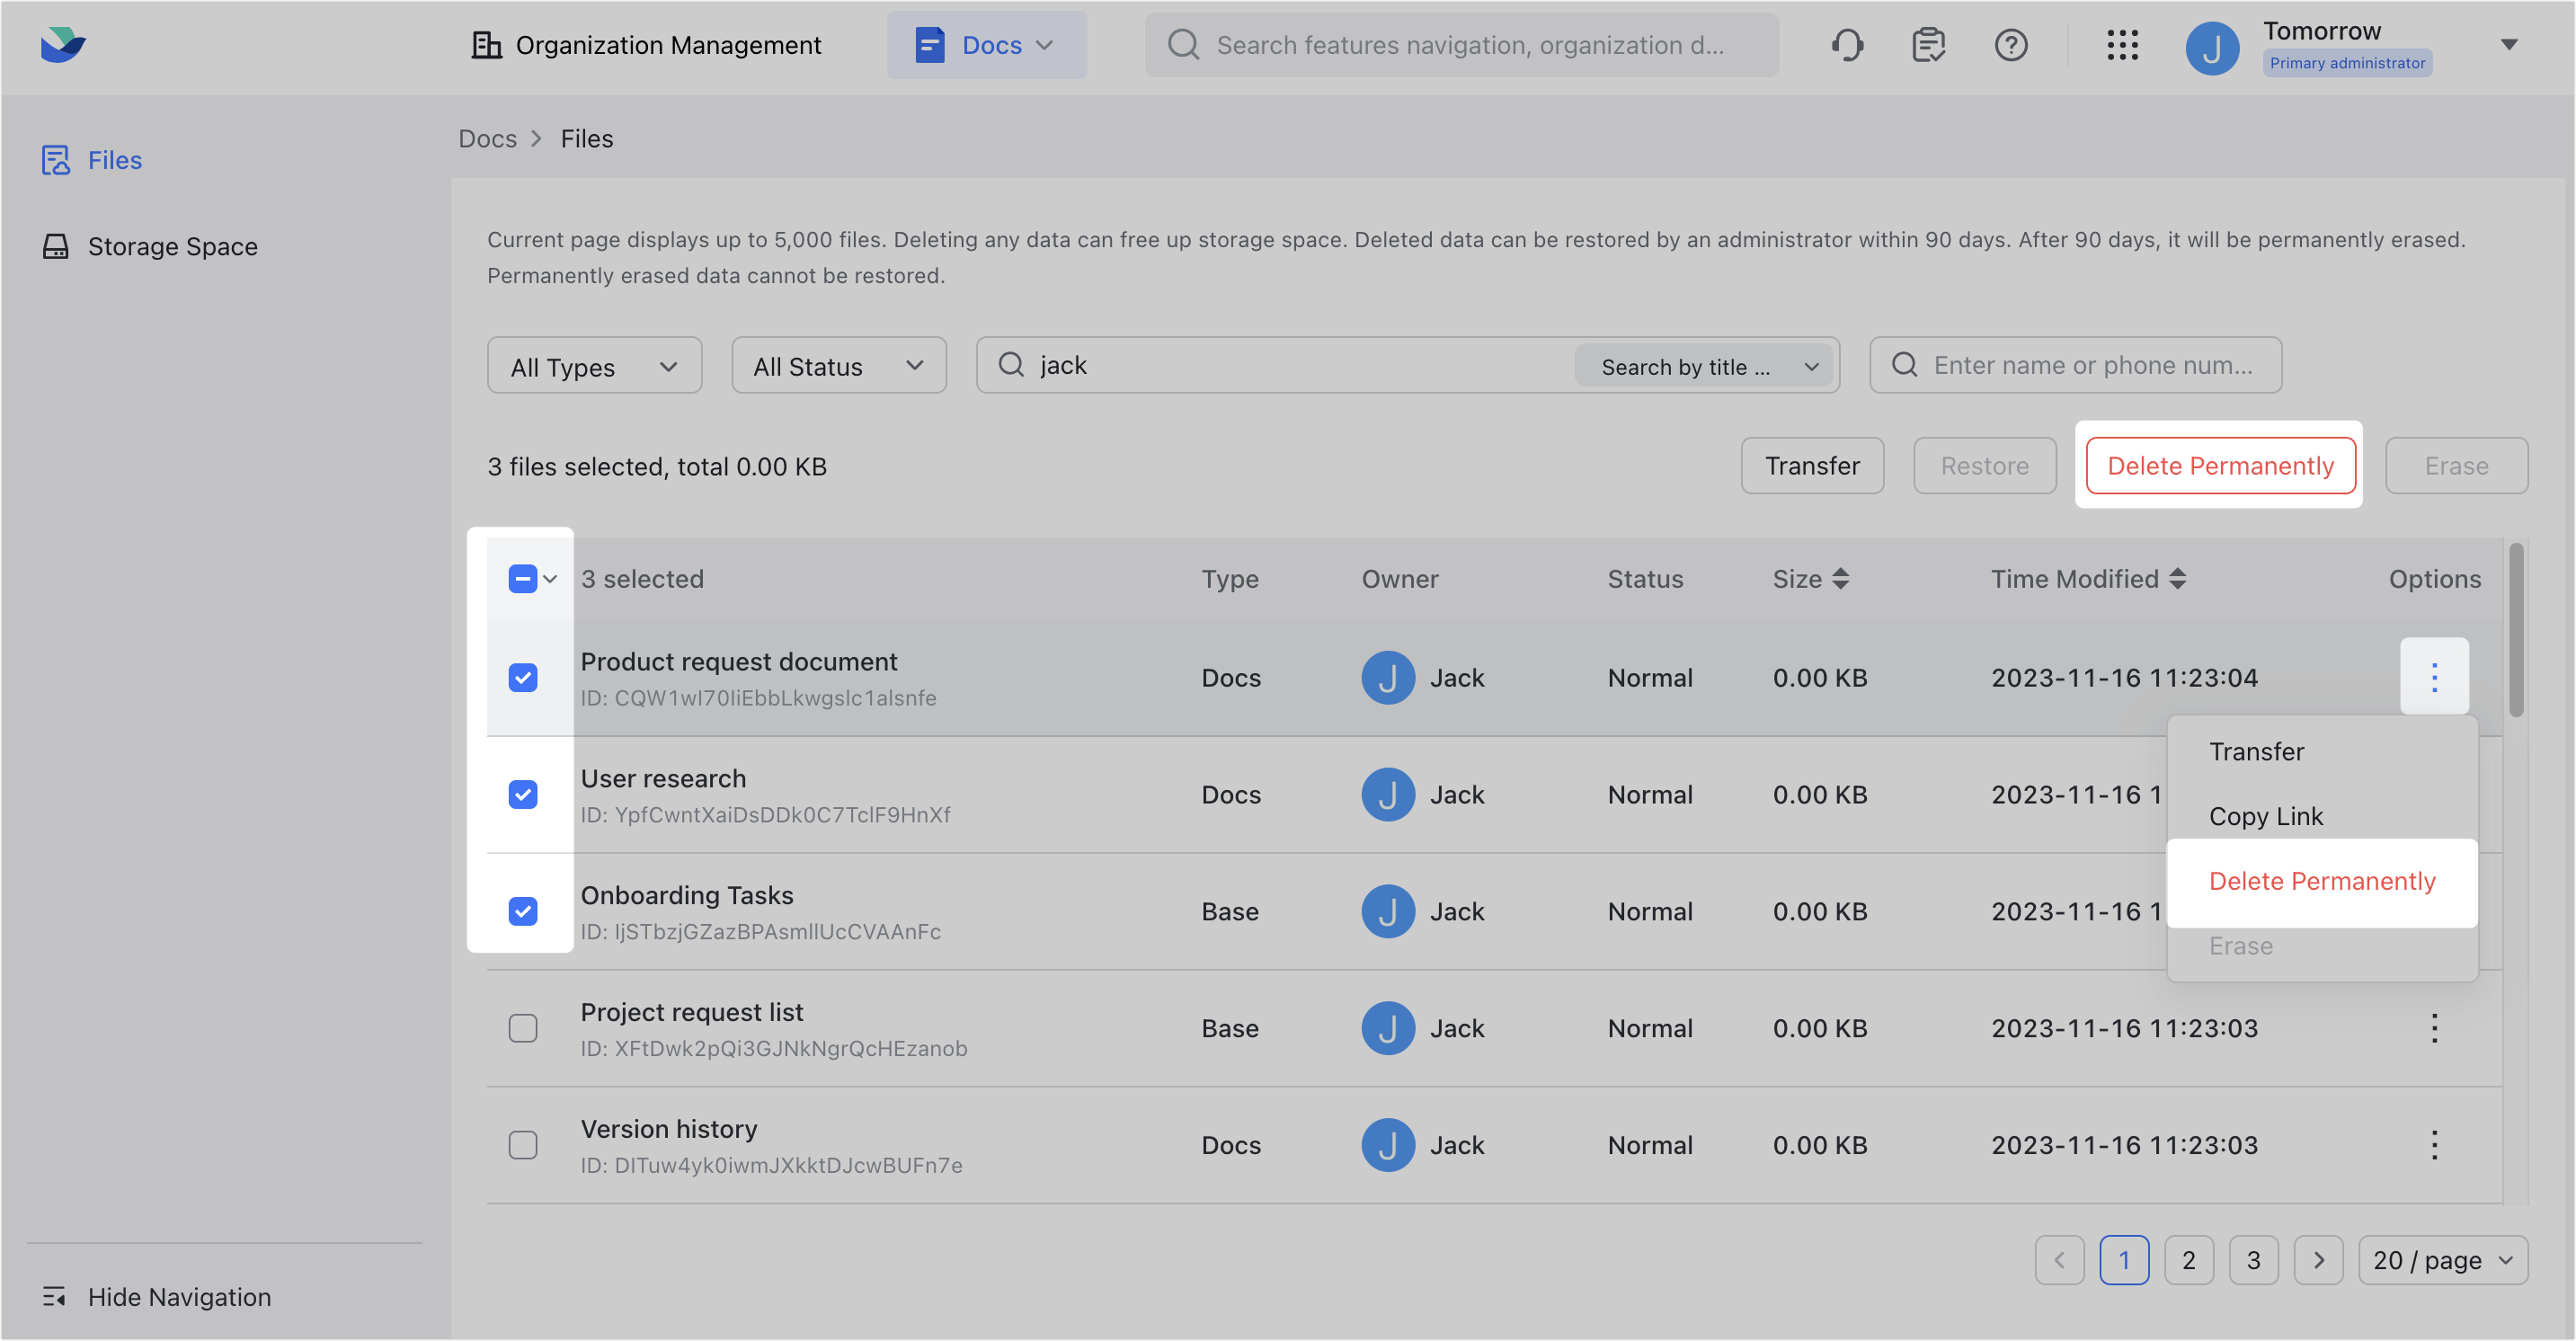
Task: Click the disabled Erase button above table
Action: coord(2456,466)
